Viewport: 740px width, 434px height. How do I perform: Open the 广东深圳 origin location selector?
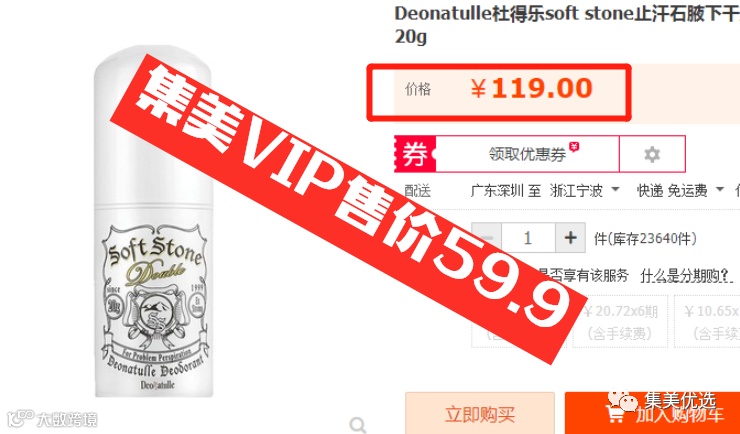click(x=496, y=191)
